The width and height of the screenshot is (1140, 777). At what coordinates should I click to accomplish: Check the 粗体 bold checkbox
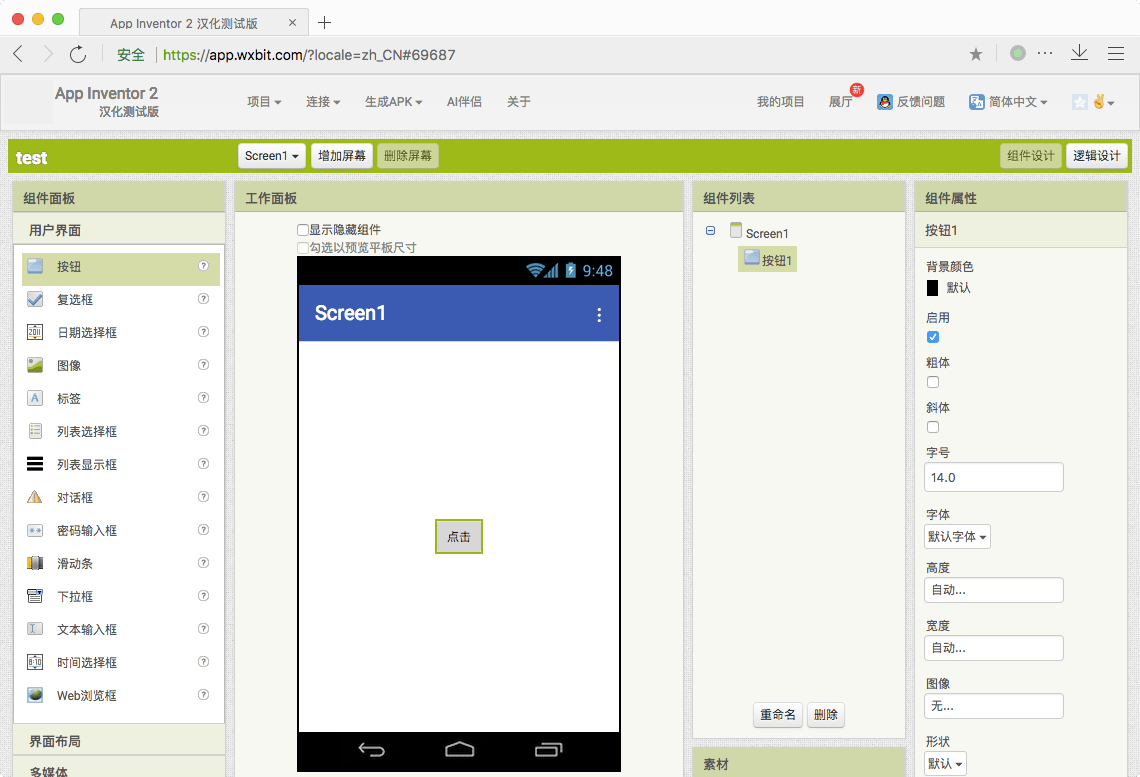pyautogui.click(x=933, y=382)
